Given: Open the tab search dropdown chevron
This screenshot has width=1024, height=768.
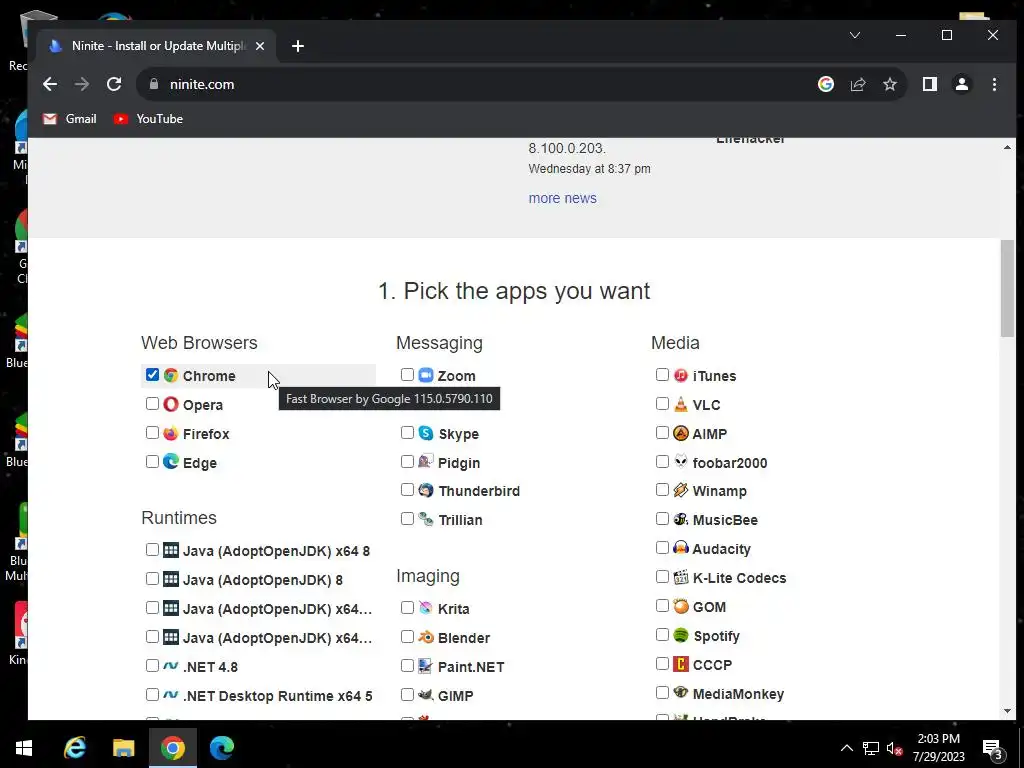Looking at the screenshot, I should (x=855, y=35).
